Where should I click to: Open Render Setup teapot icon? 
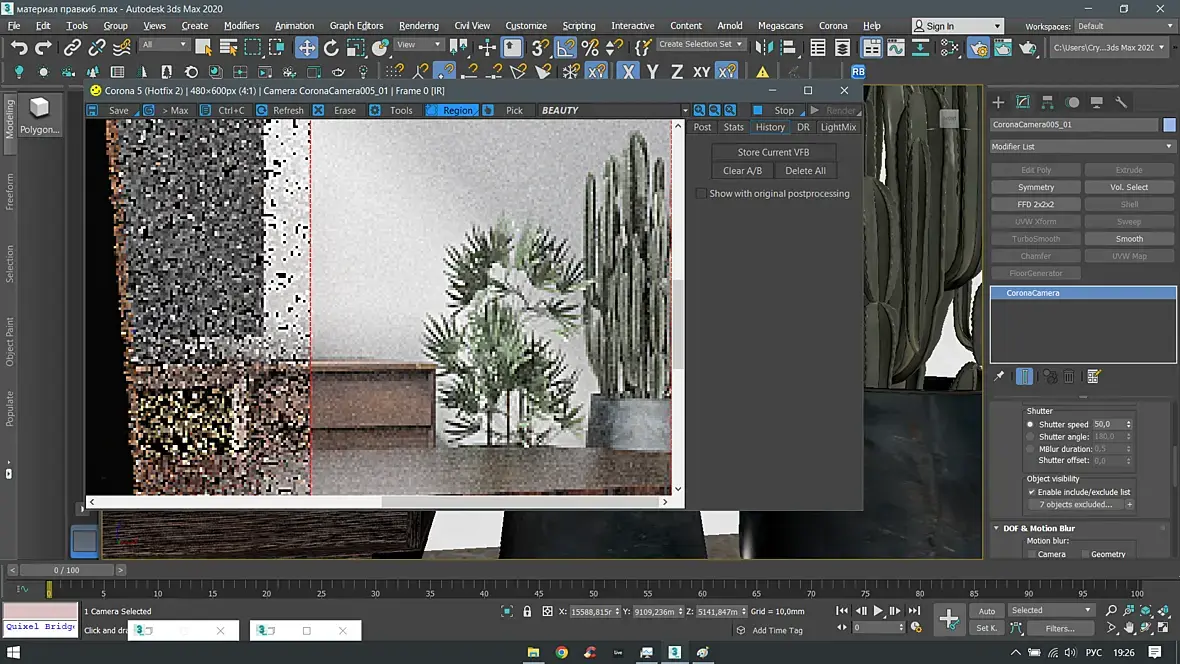click(979, 47)
